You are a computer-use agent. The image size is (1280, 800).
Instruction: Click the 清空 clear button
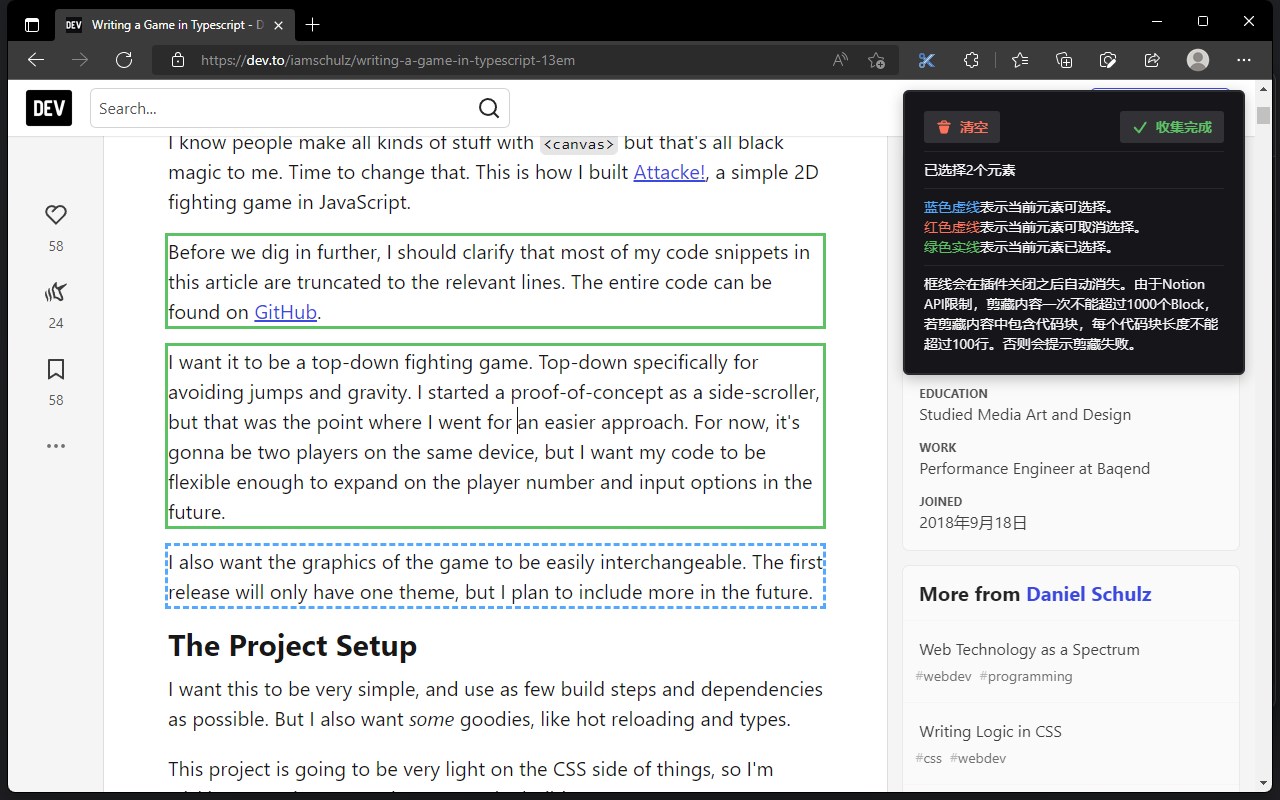tap(962, 127)
